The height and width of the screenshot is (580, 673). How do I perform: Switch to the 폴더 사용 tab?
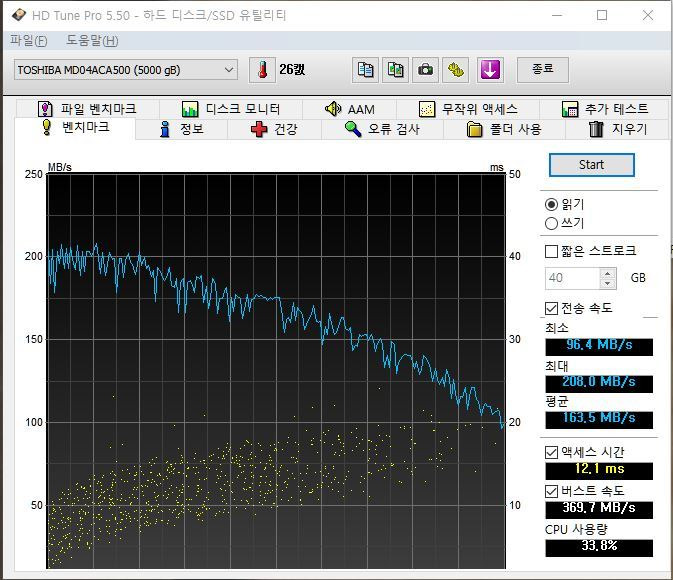(x=504, y=129)
